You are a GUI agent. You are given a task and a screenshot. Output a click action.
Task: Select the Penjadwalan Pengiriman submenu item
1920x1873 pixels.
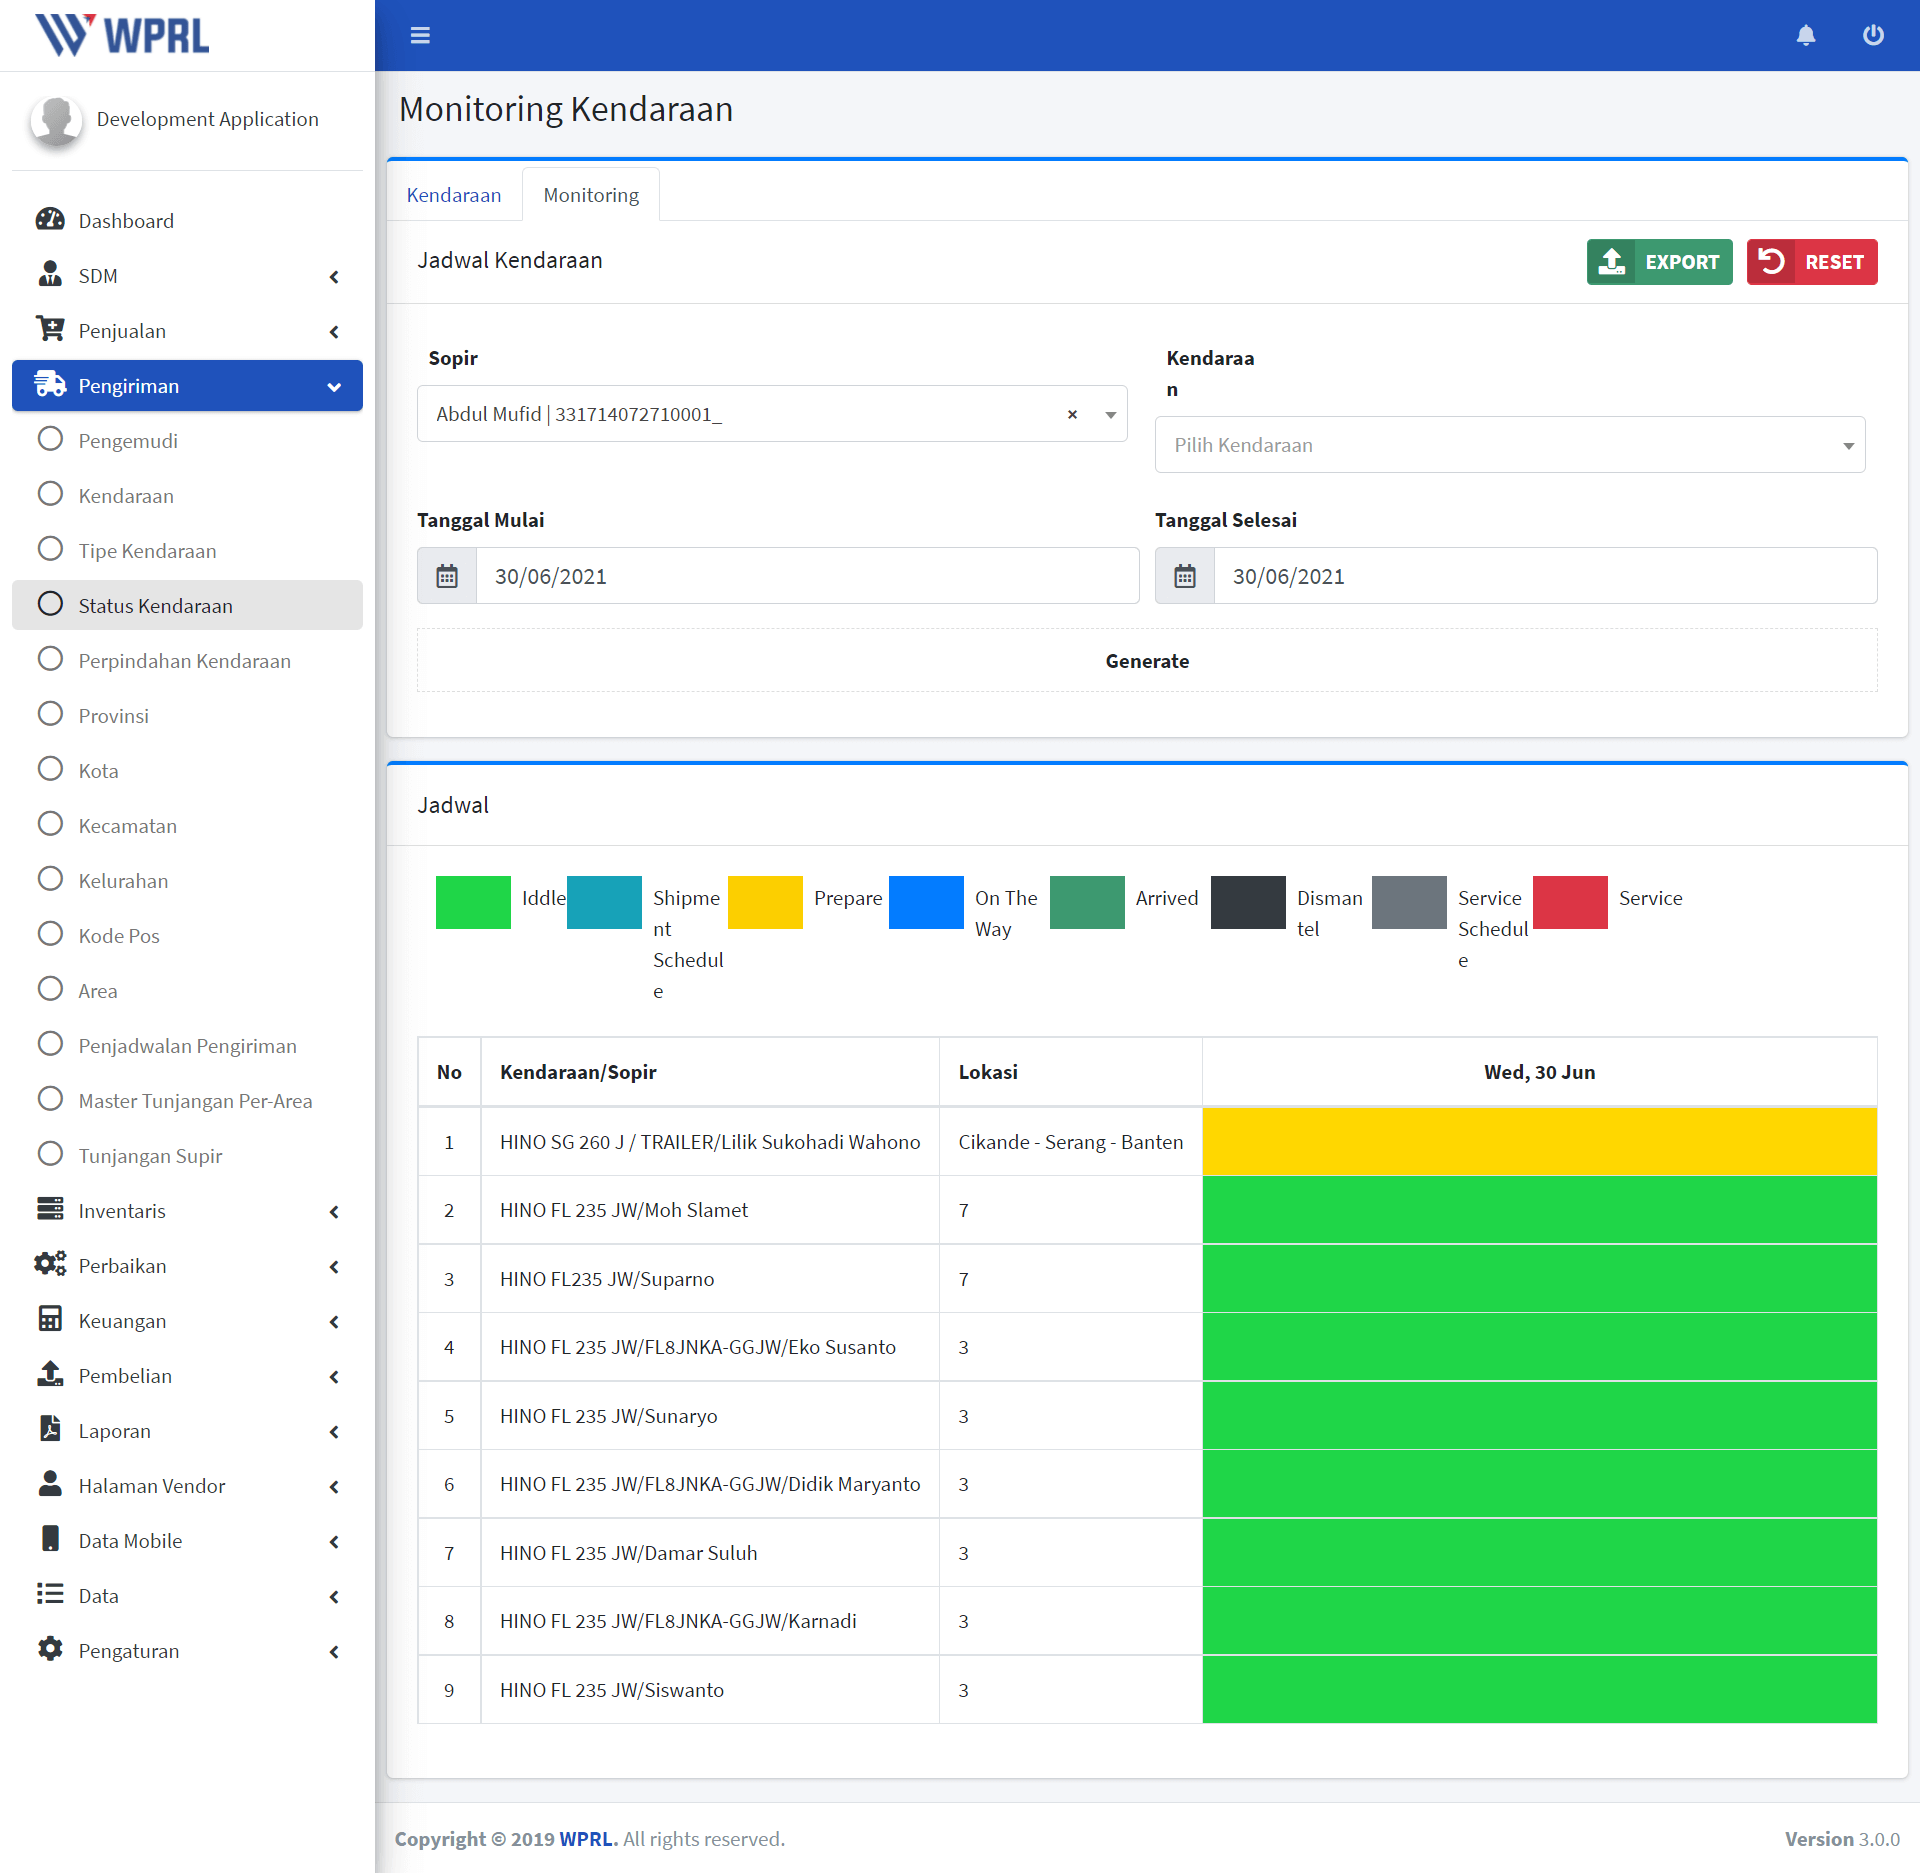coord(187,1045)
